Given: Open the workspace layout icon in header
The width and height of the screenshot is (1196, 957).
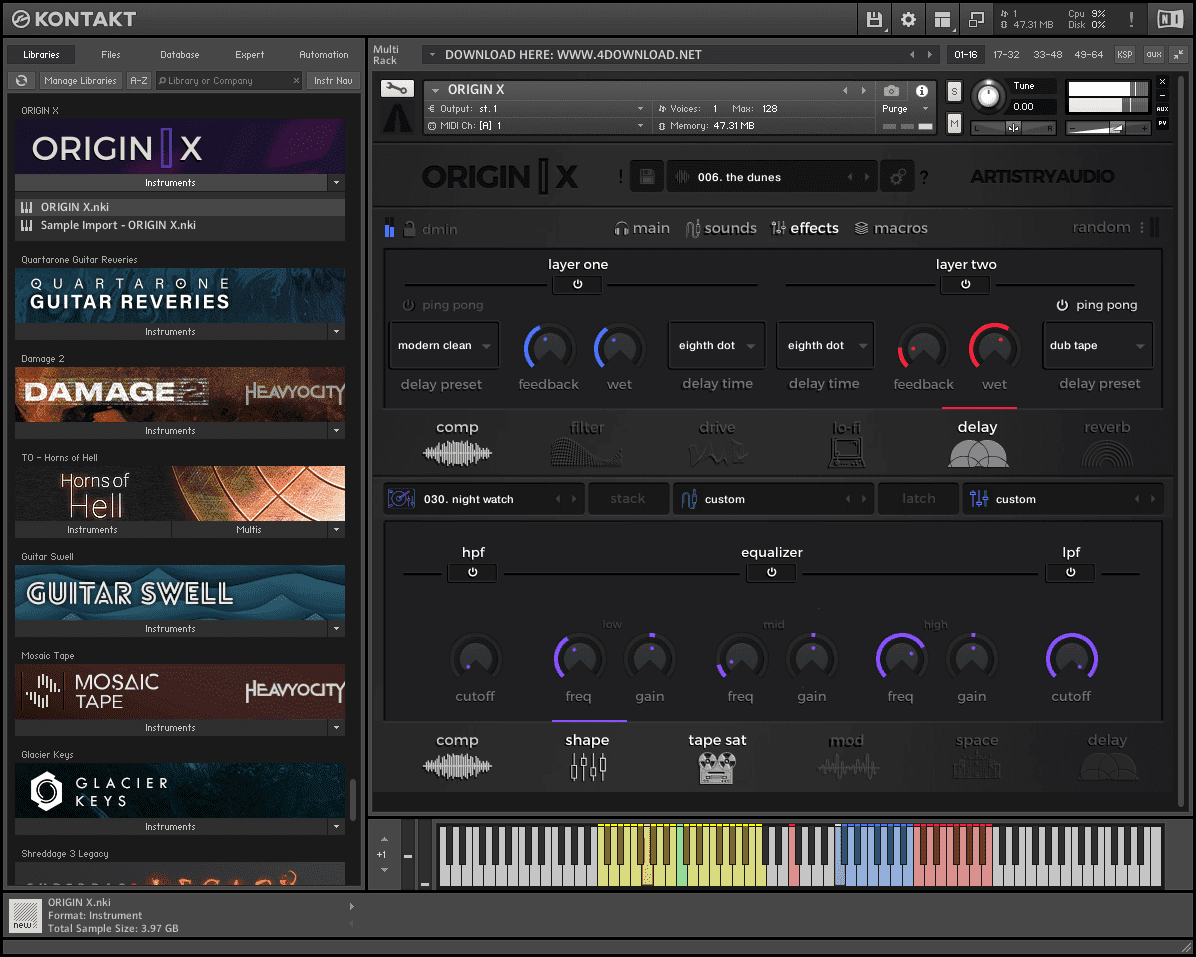Looking at the screenshot, I should pos(943,19).
